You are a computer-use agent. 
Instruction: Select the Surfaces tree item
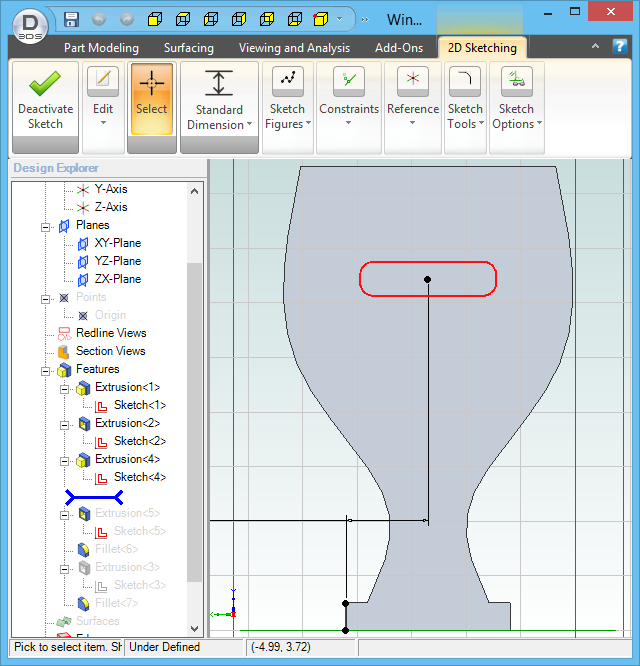[98, 621]
